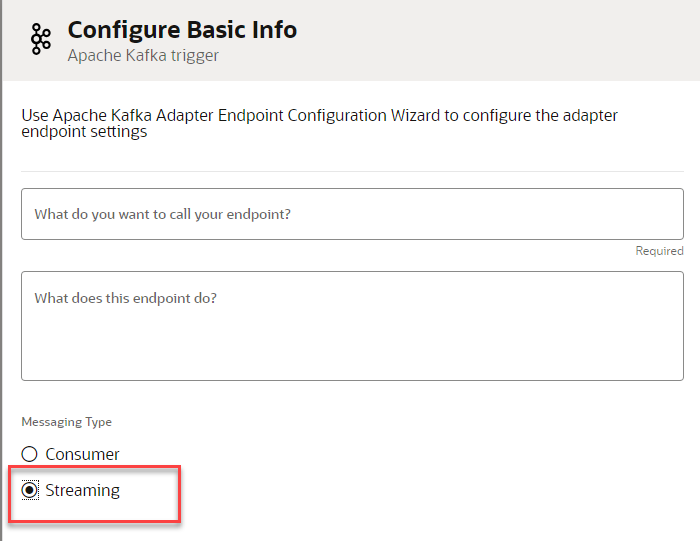Click the "Streaming" option label text
Screen dimensions: 700x541
pyautogui.click(x=82, y=490)
